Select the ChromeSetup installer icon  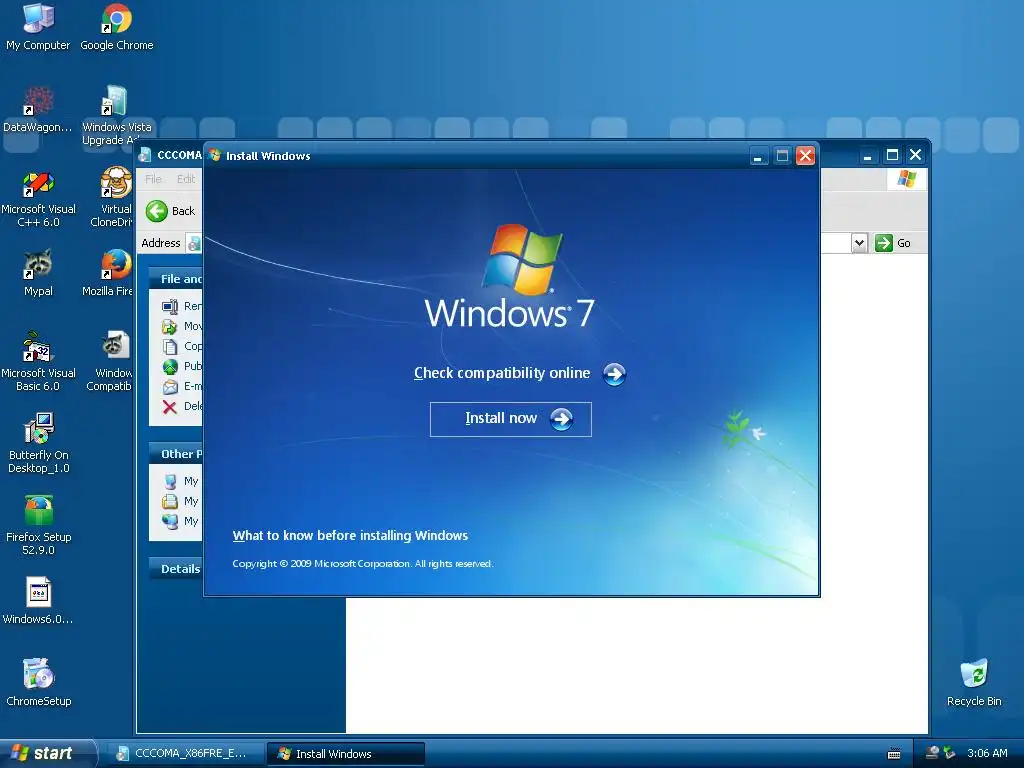point(38,683)
